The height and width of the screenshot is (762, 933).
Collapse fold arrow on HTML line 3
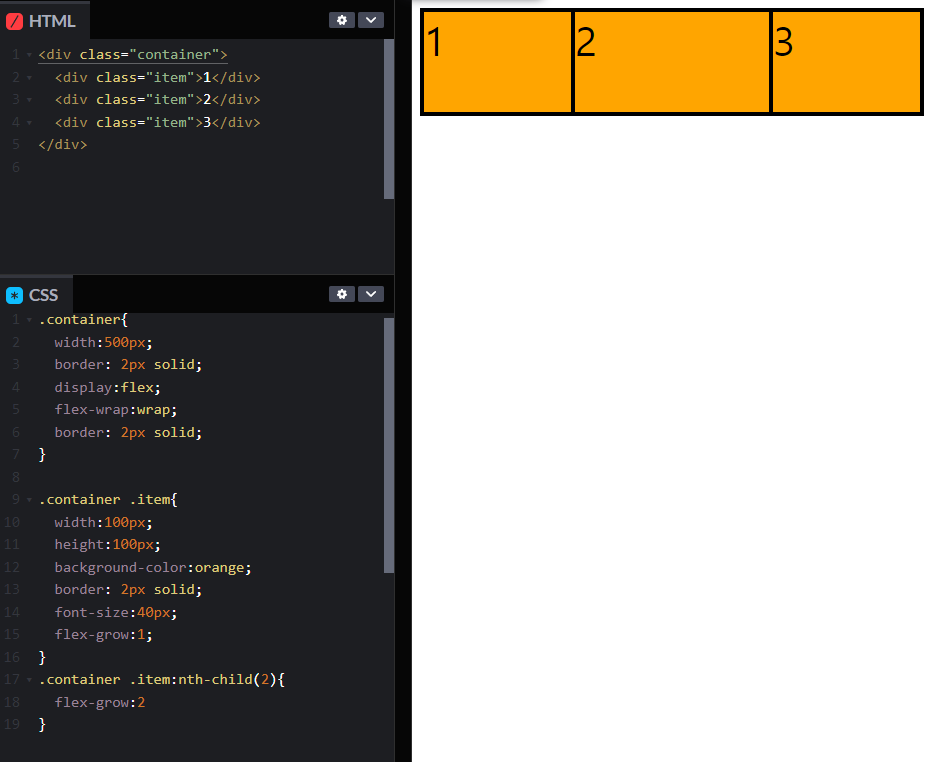pyautogui.click(x=29, y=100)
